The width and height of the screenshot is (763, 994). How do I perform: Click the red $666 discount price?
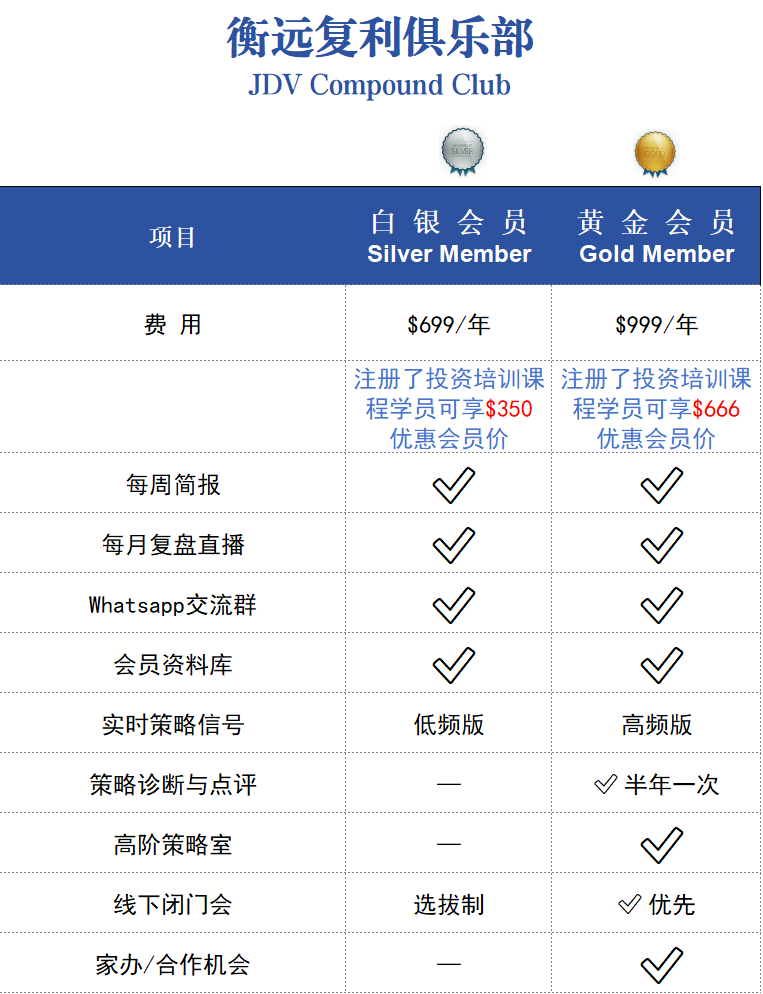pos(716,409)
